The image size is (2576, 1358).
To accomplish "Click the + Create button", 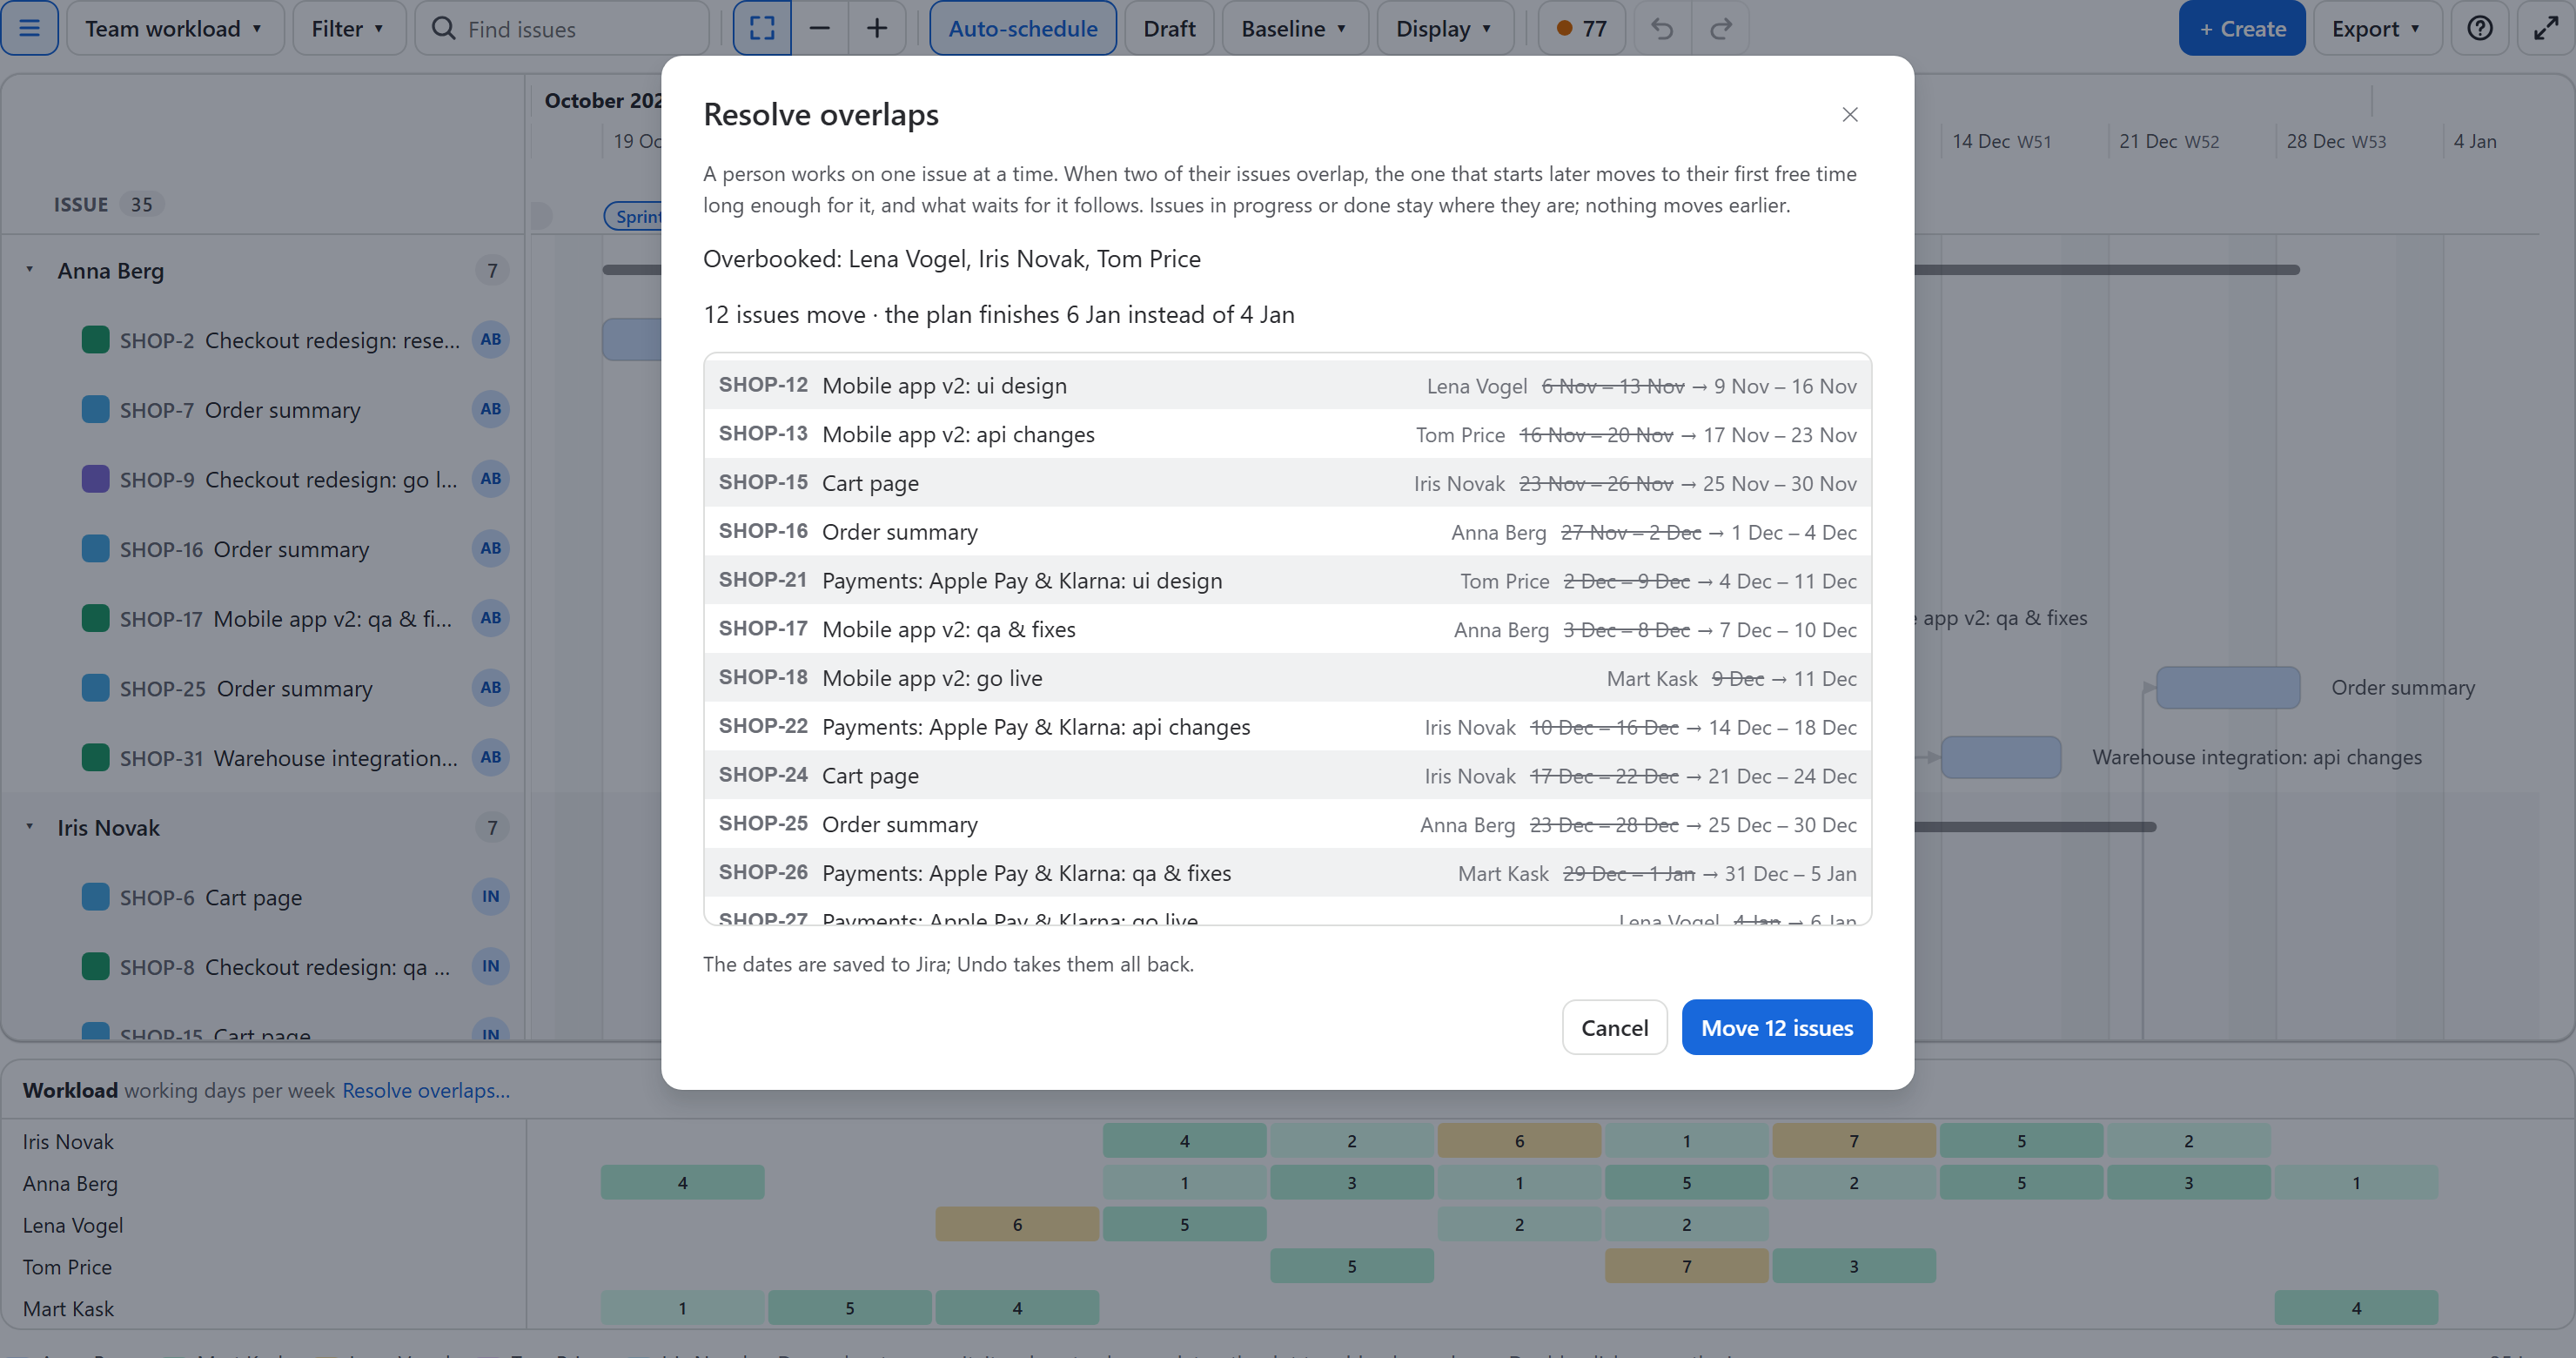I will click(x=2241, y=28).
